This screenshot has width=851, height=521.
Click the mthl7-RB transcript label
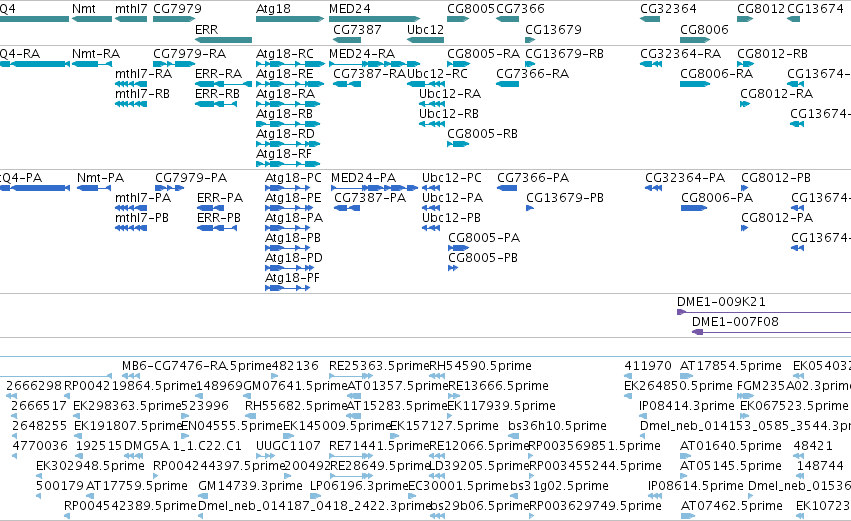[x=142, y=94]
